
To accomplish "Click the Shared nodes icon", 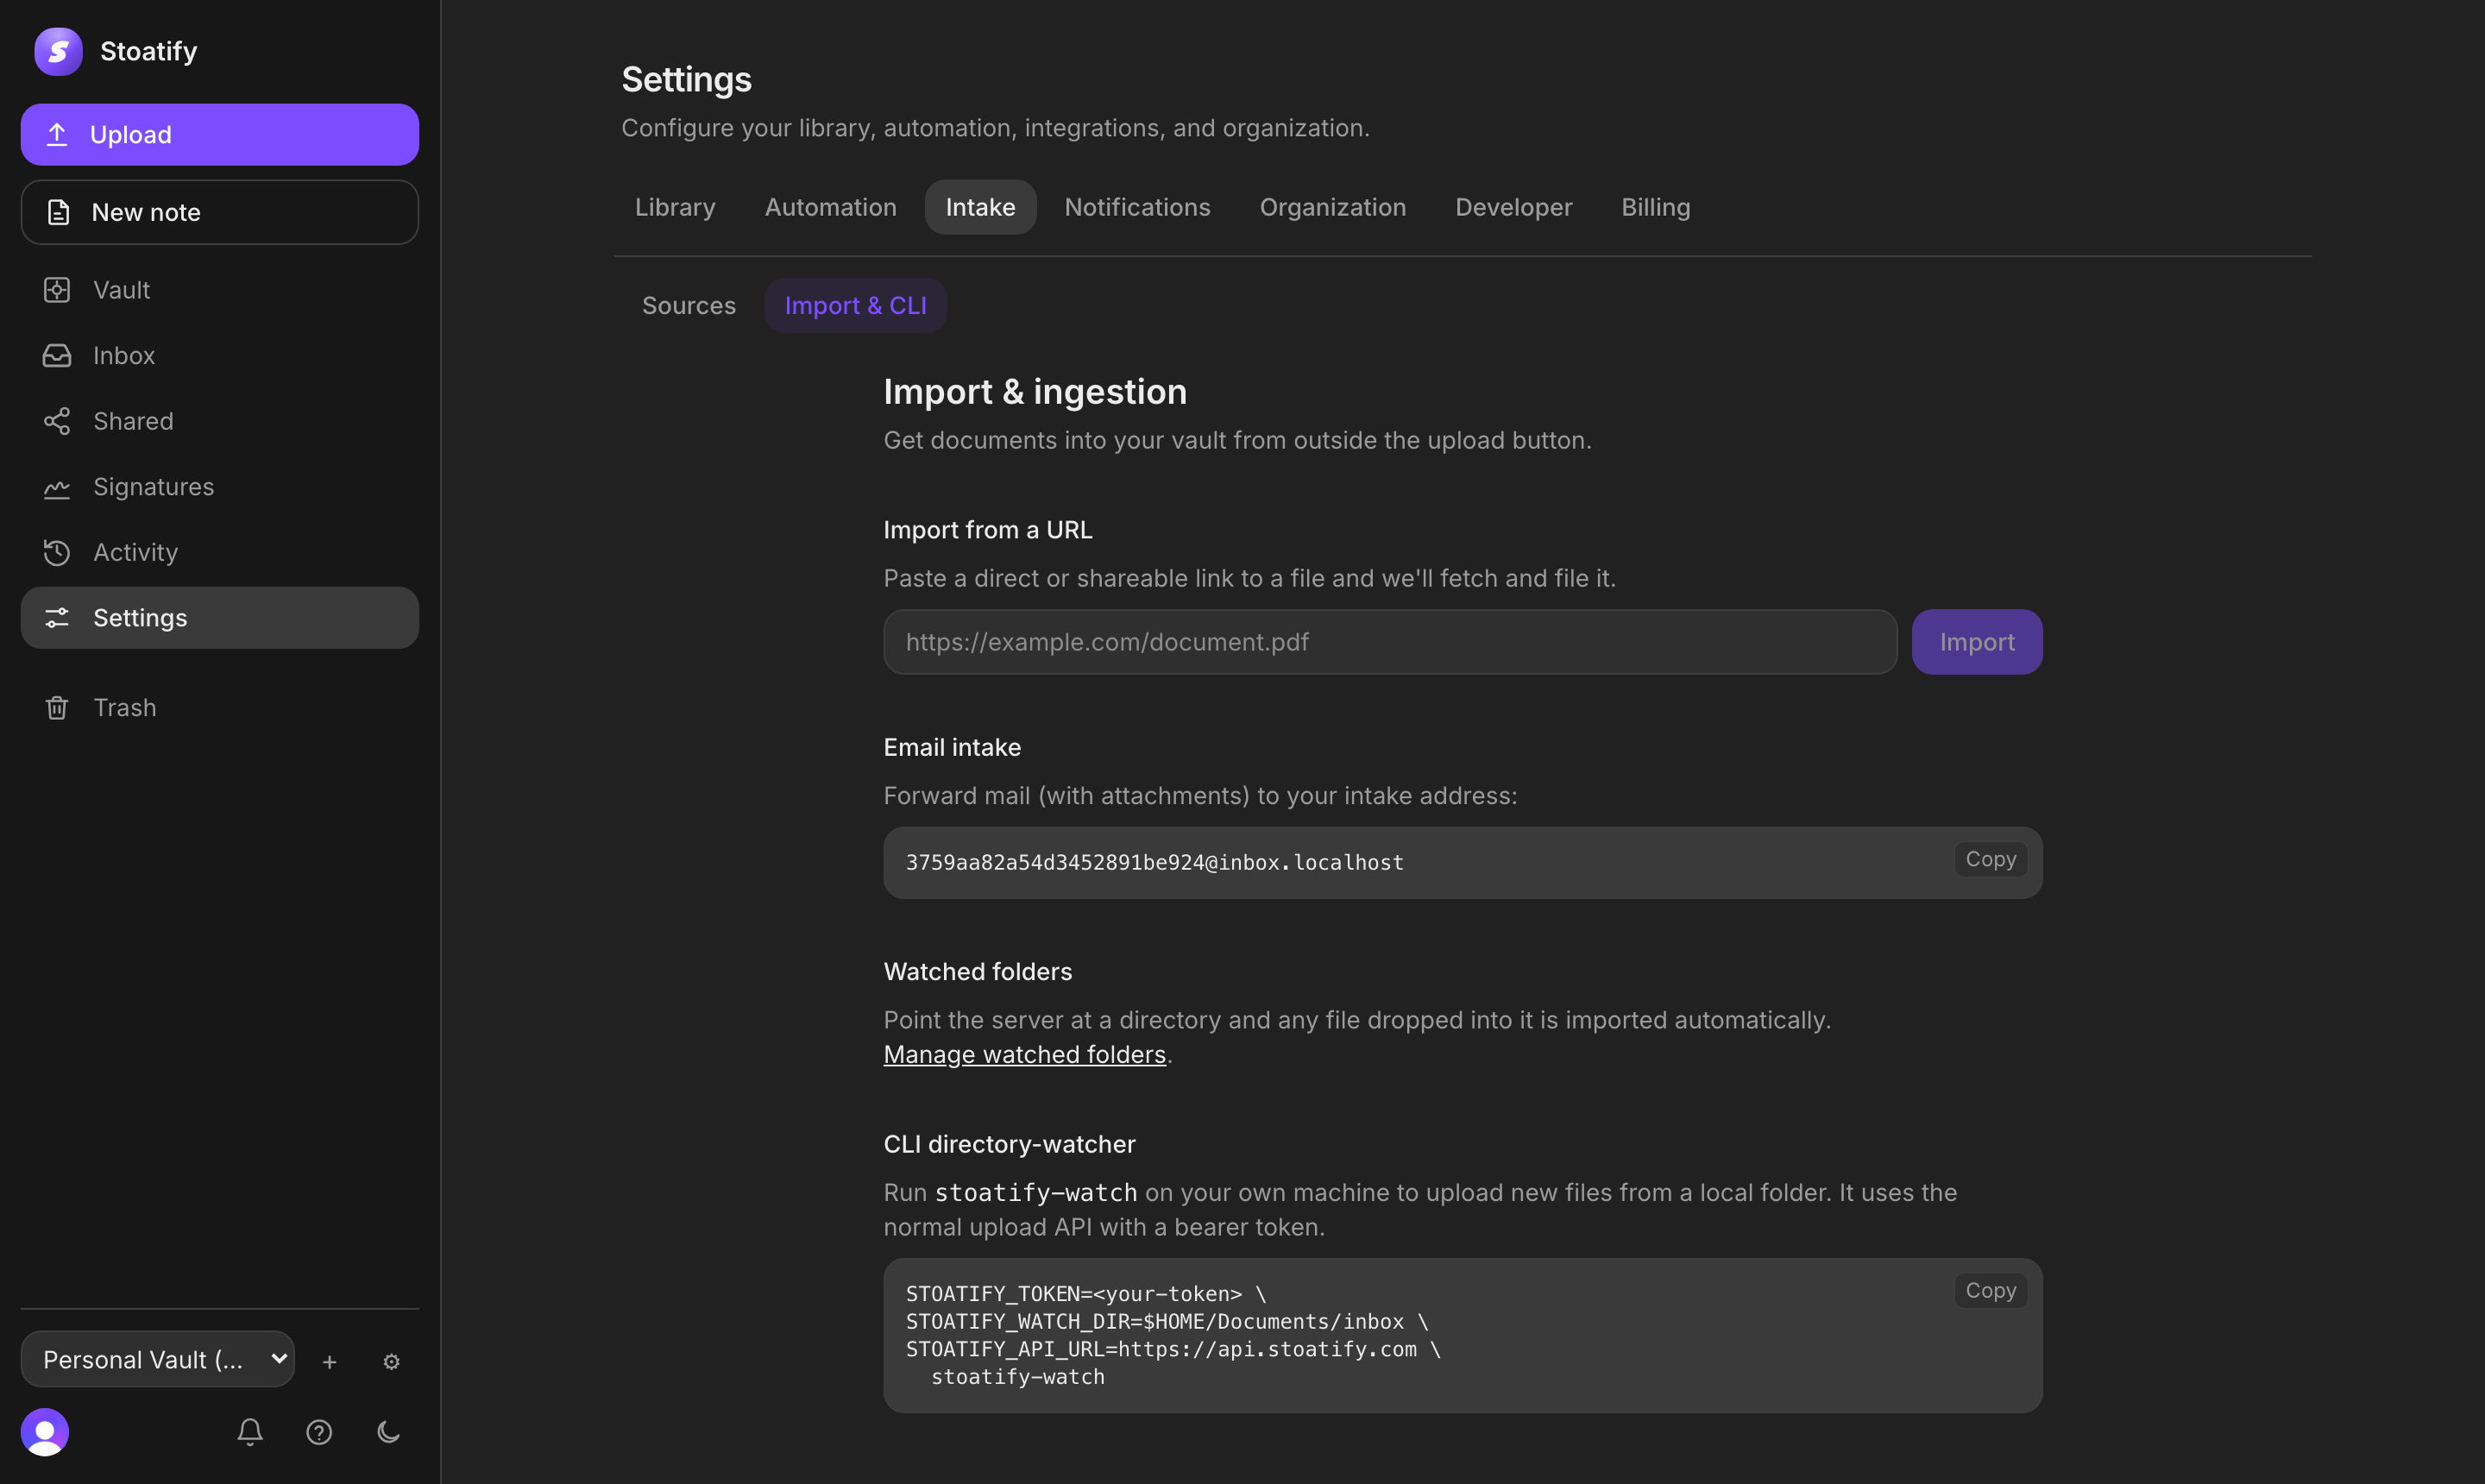I will 57,421.
